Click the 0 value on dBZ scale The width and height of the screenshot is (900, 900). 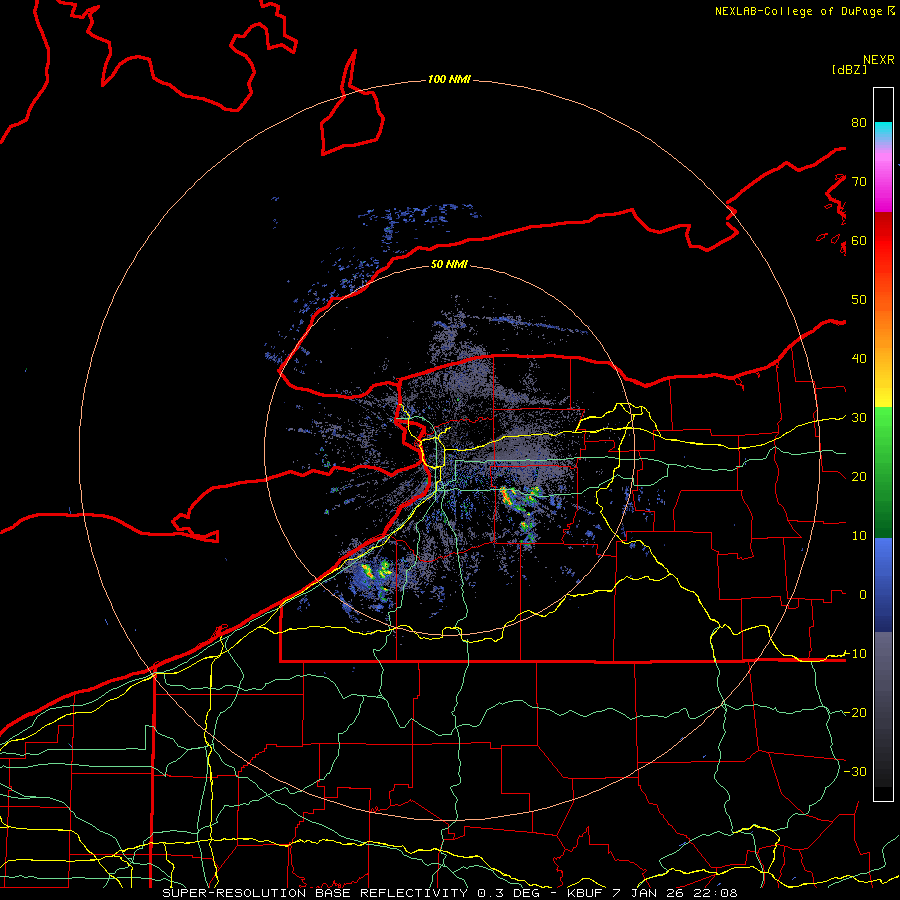click(863, 595)
